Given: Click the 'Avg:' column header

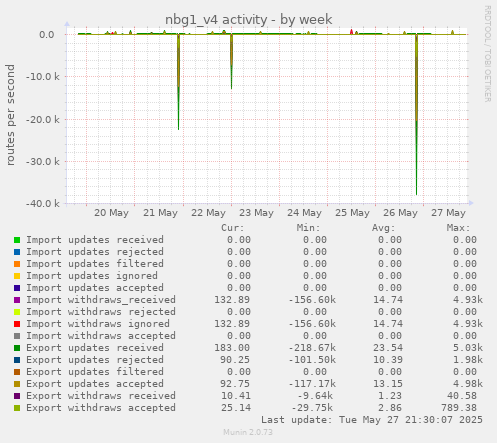Looking at the screenshot, I should [383, 228].
